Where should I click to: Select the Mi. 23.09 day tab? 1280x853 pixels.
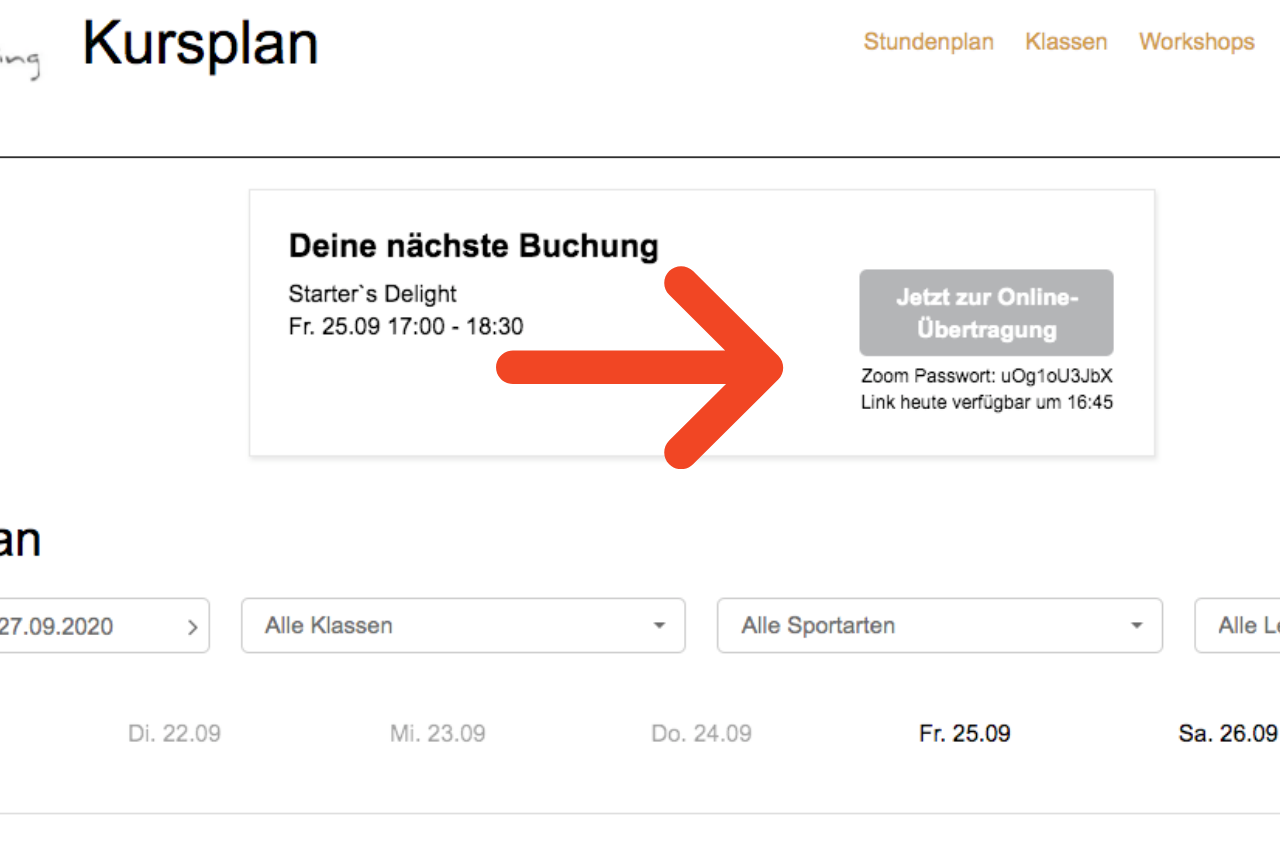point(438,733)
